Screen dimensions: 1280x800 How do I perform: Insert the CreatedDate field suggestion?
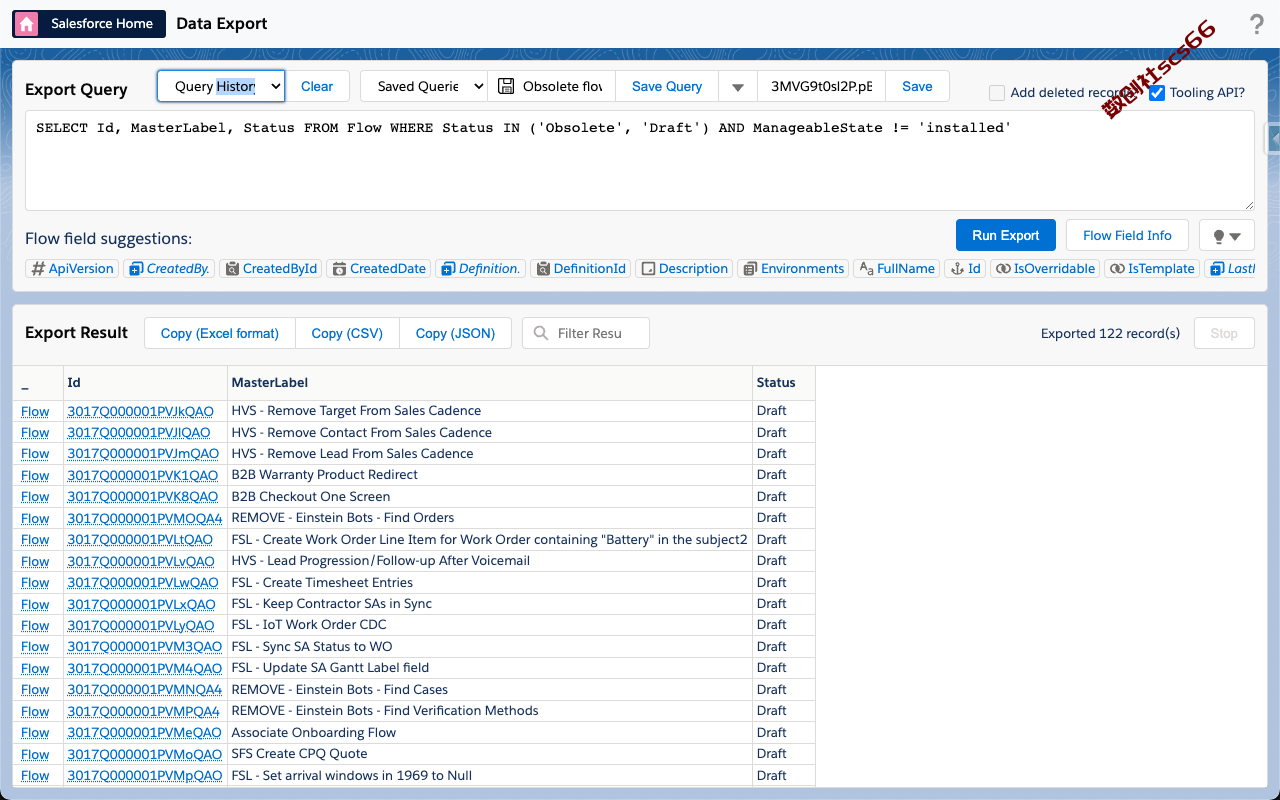[379, 268]
